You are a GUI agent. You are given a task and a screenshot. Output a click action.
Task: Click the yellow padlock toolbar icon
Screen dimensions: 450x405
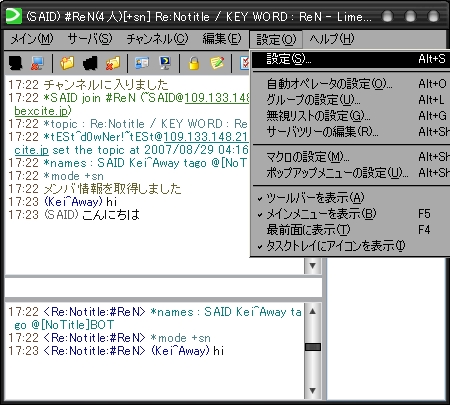point(194,63)
